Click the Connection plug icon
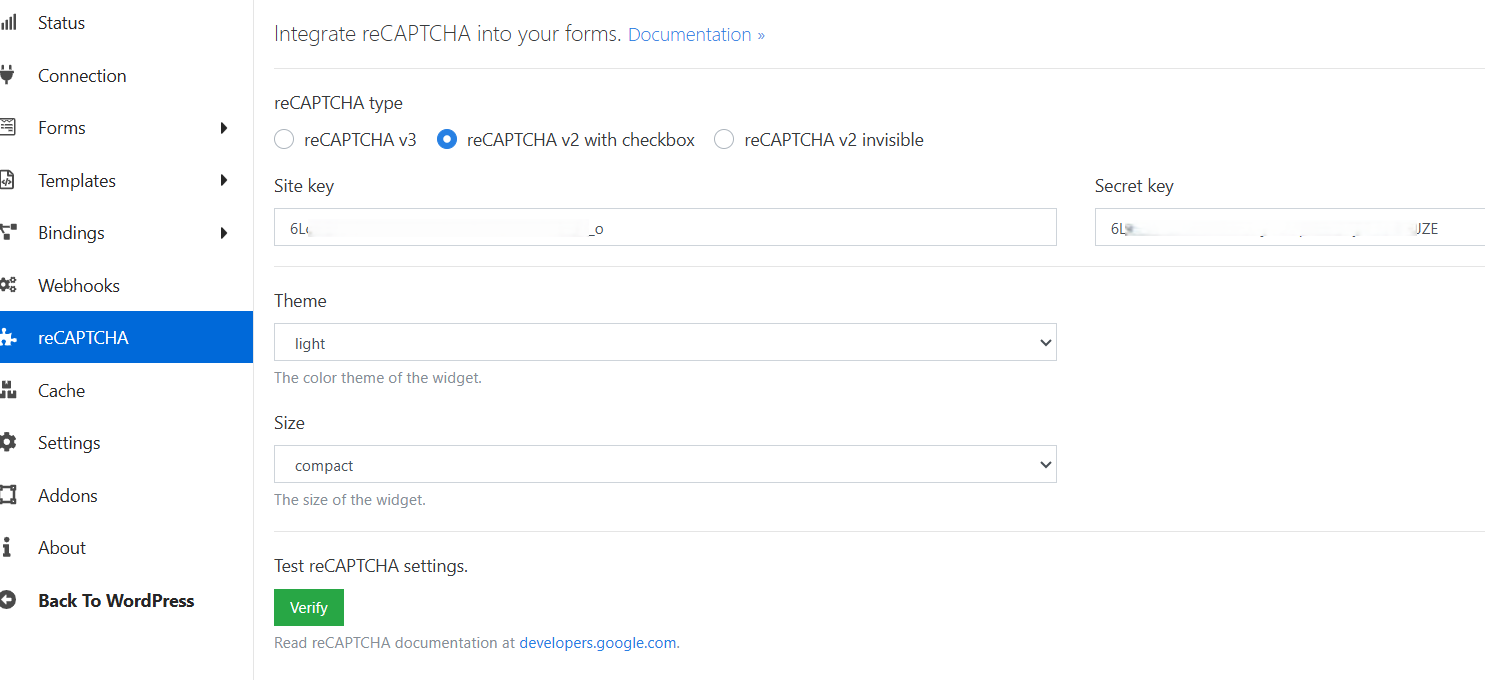The height and width of the screenshot is (680, 1485). coord(8,75)
